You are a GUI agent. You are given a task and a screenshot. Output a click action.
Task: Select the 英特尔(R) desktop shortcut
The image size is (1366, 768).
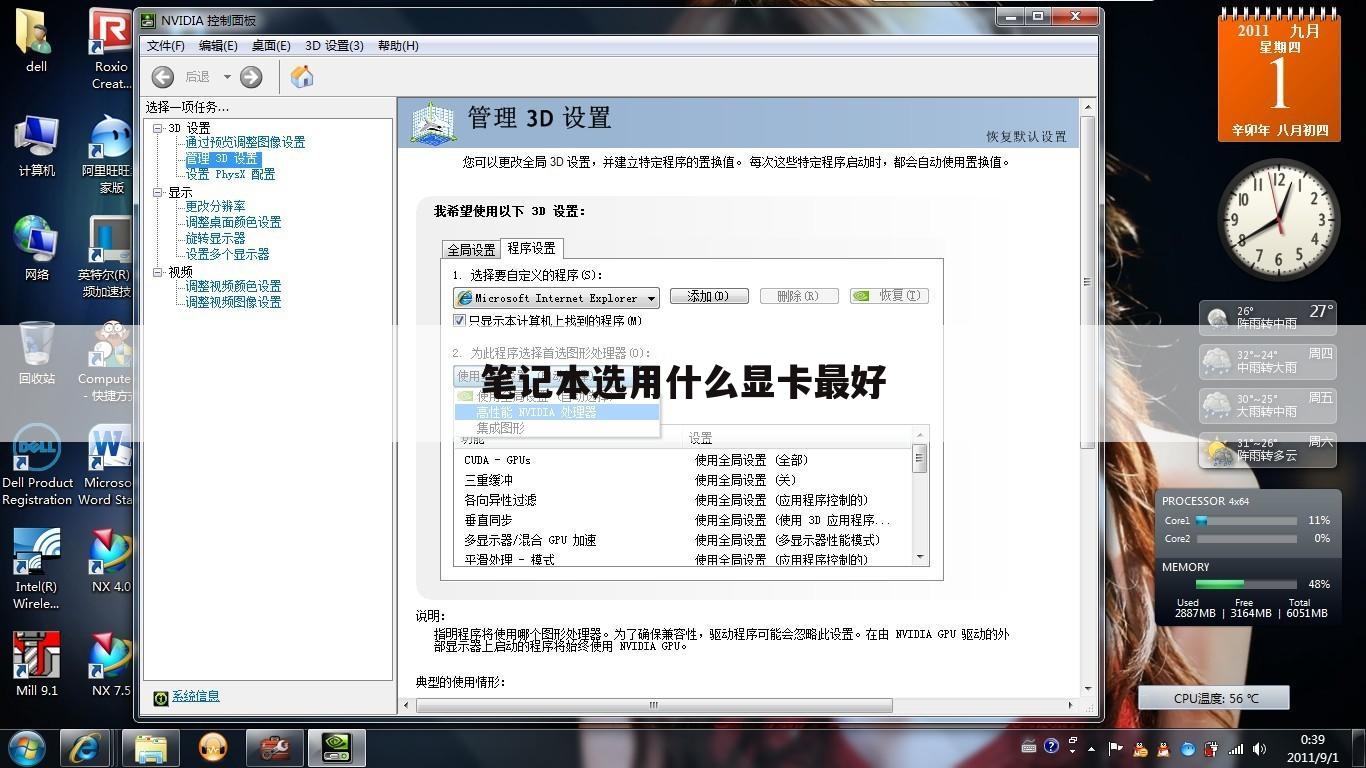click(x=106, y=257)
